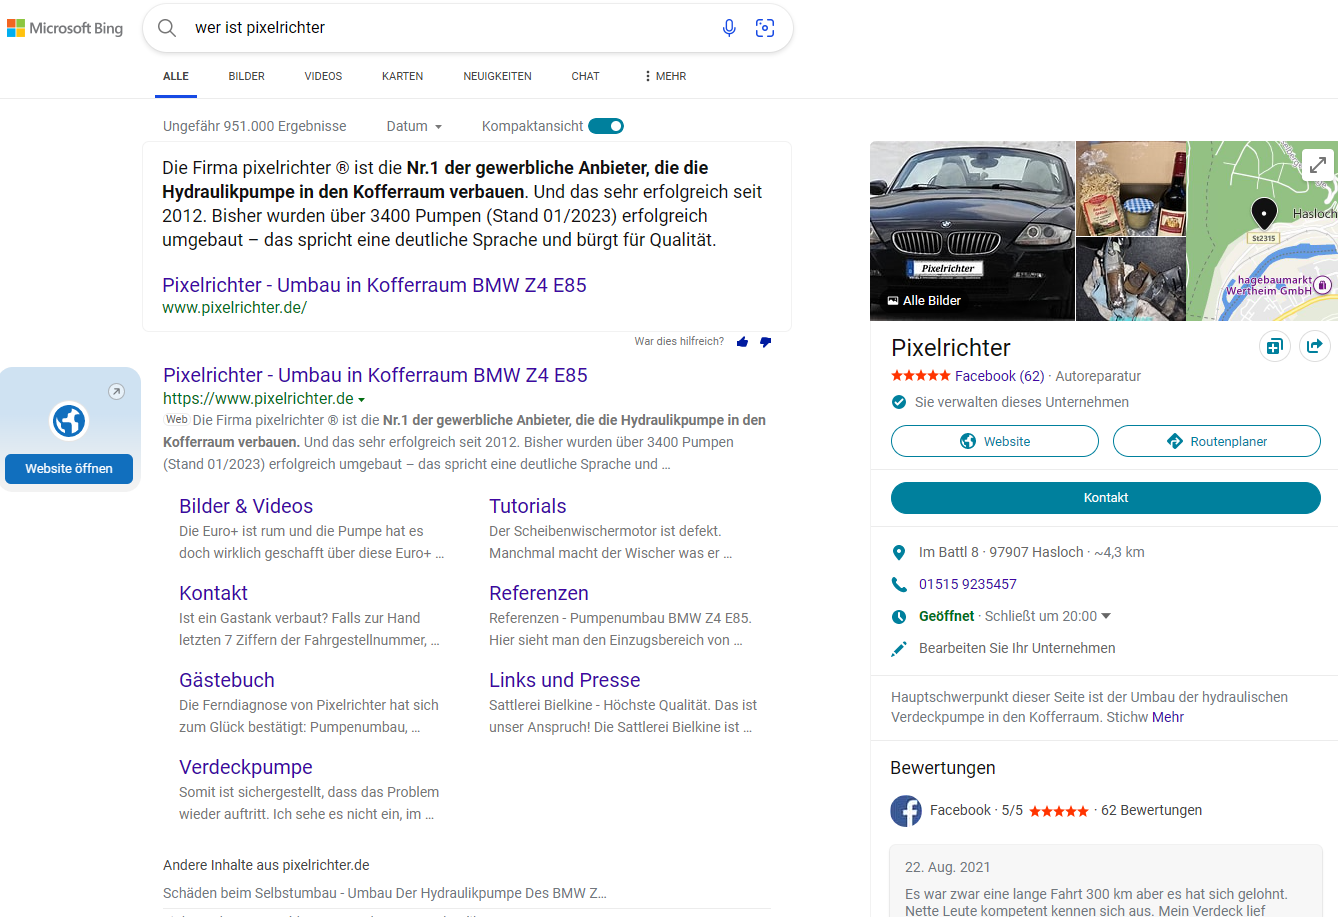This screenshot has width=1338, height=917.
Task: Open the Referenzen sitelink
Action: [x=539, y=593]
